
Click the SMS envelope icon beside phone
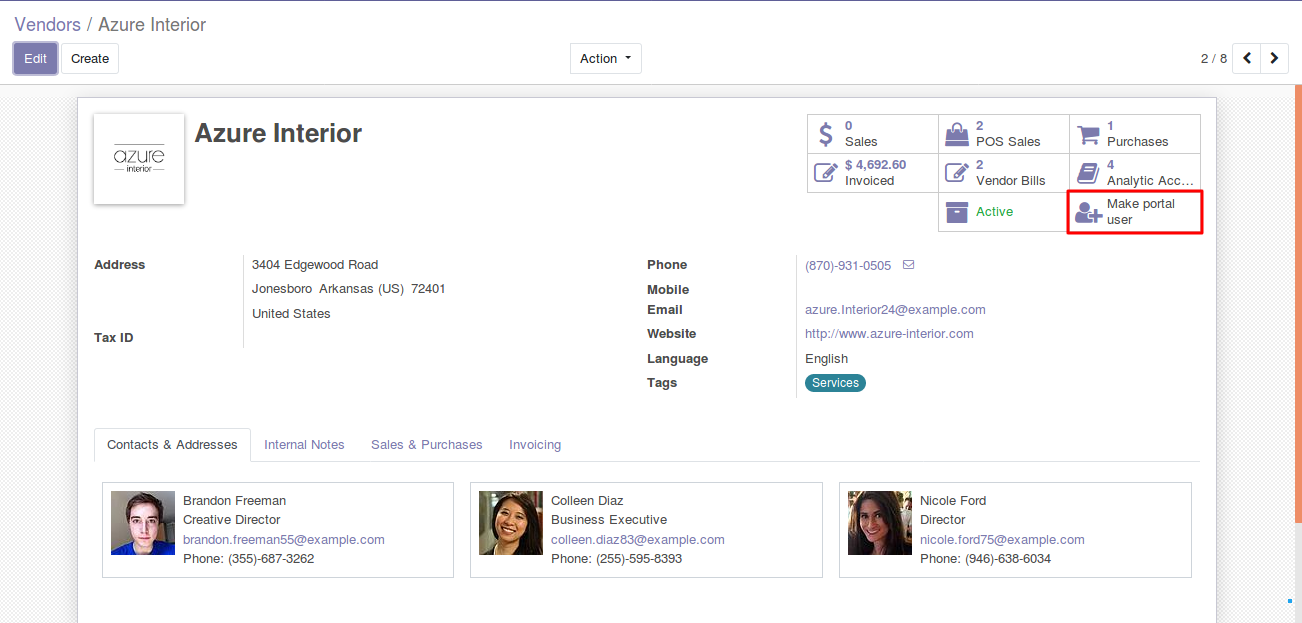point(908,265)
